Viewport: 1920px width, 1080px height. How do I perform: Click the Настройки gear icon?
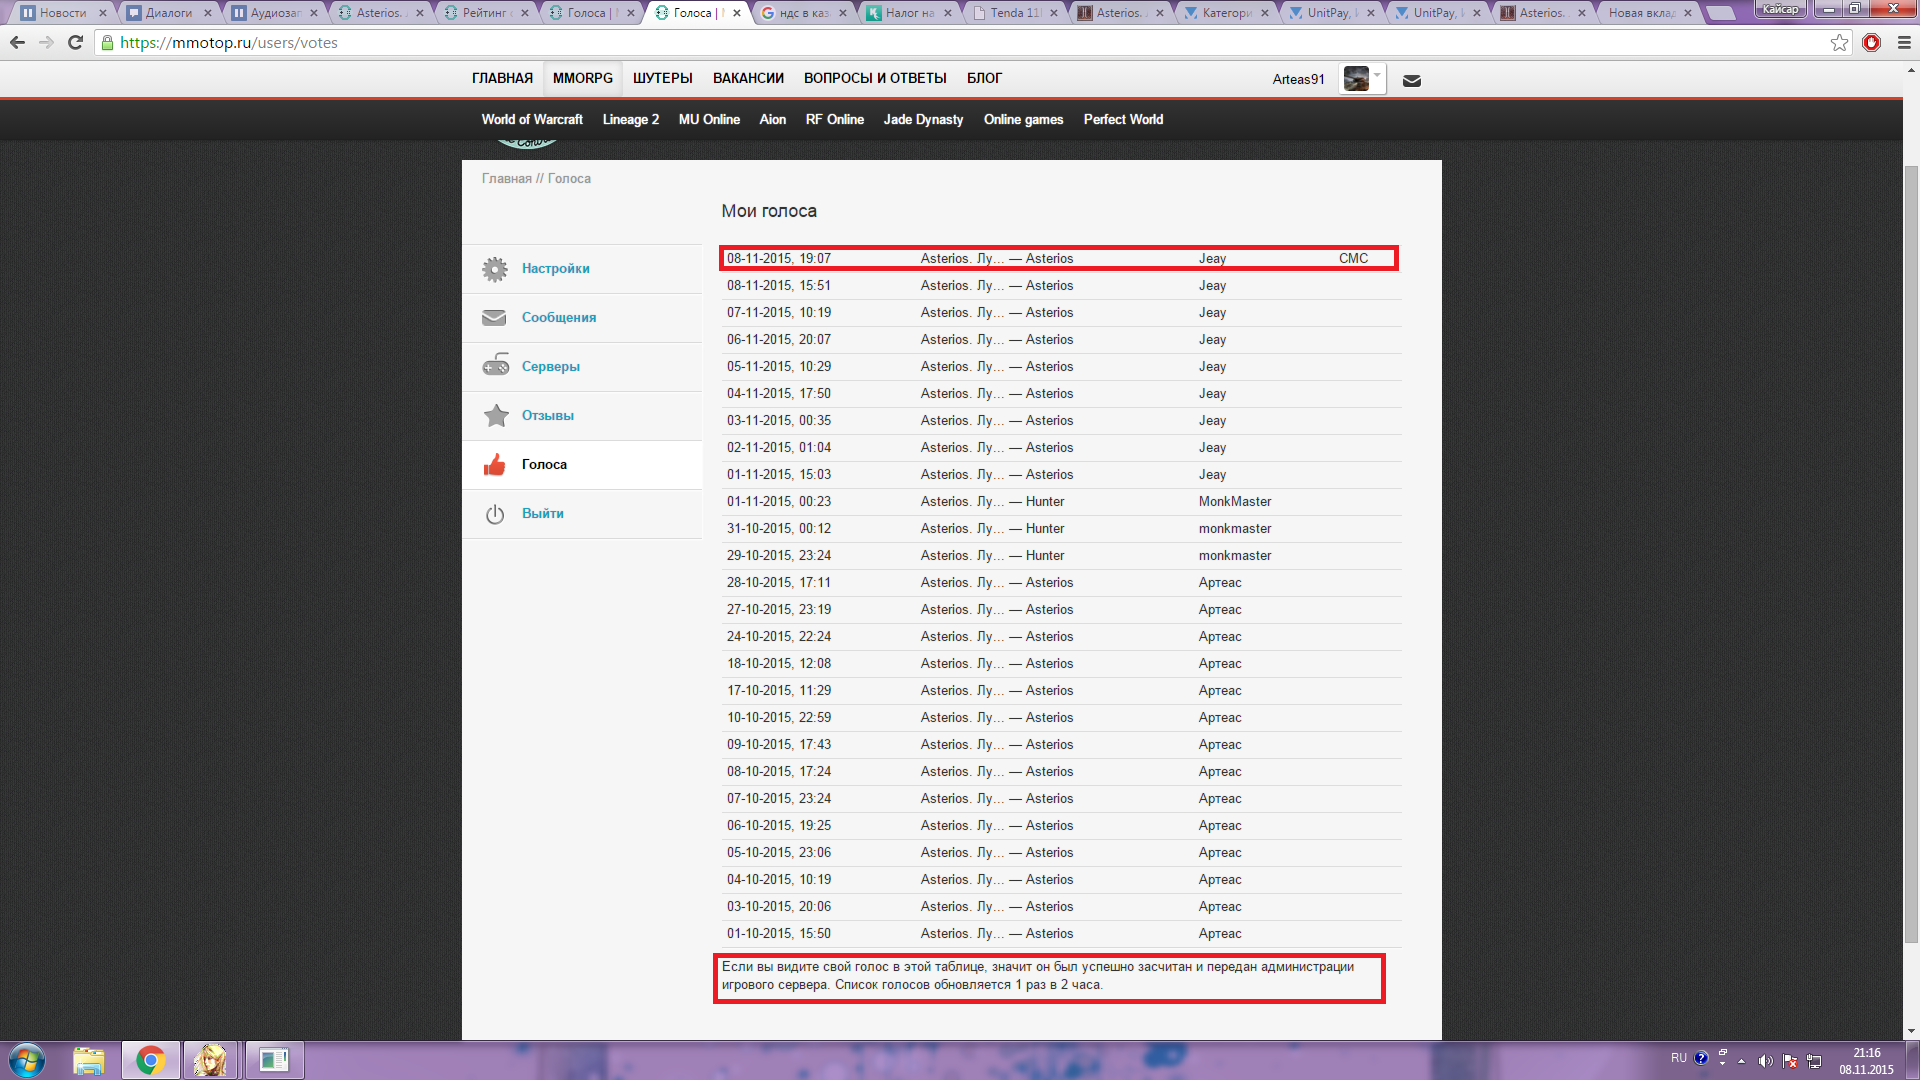point(495,269)
